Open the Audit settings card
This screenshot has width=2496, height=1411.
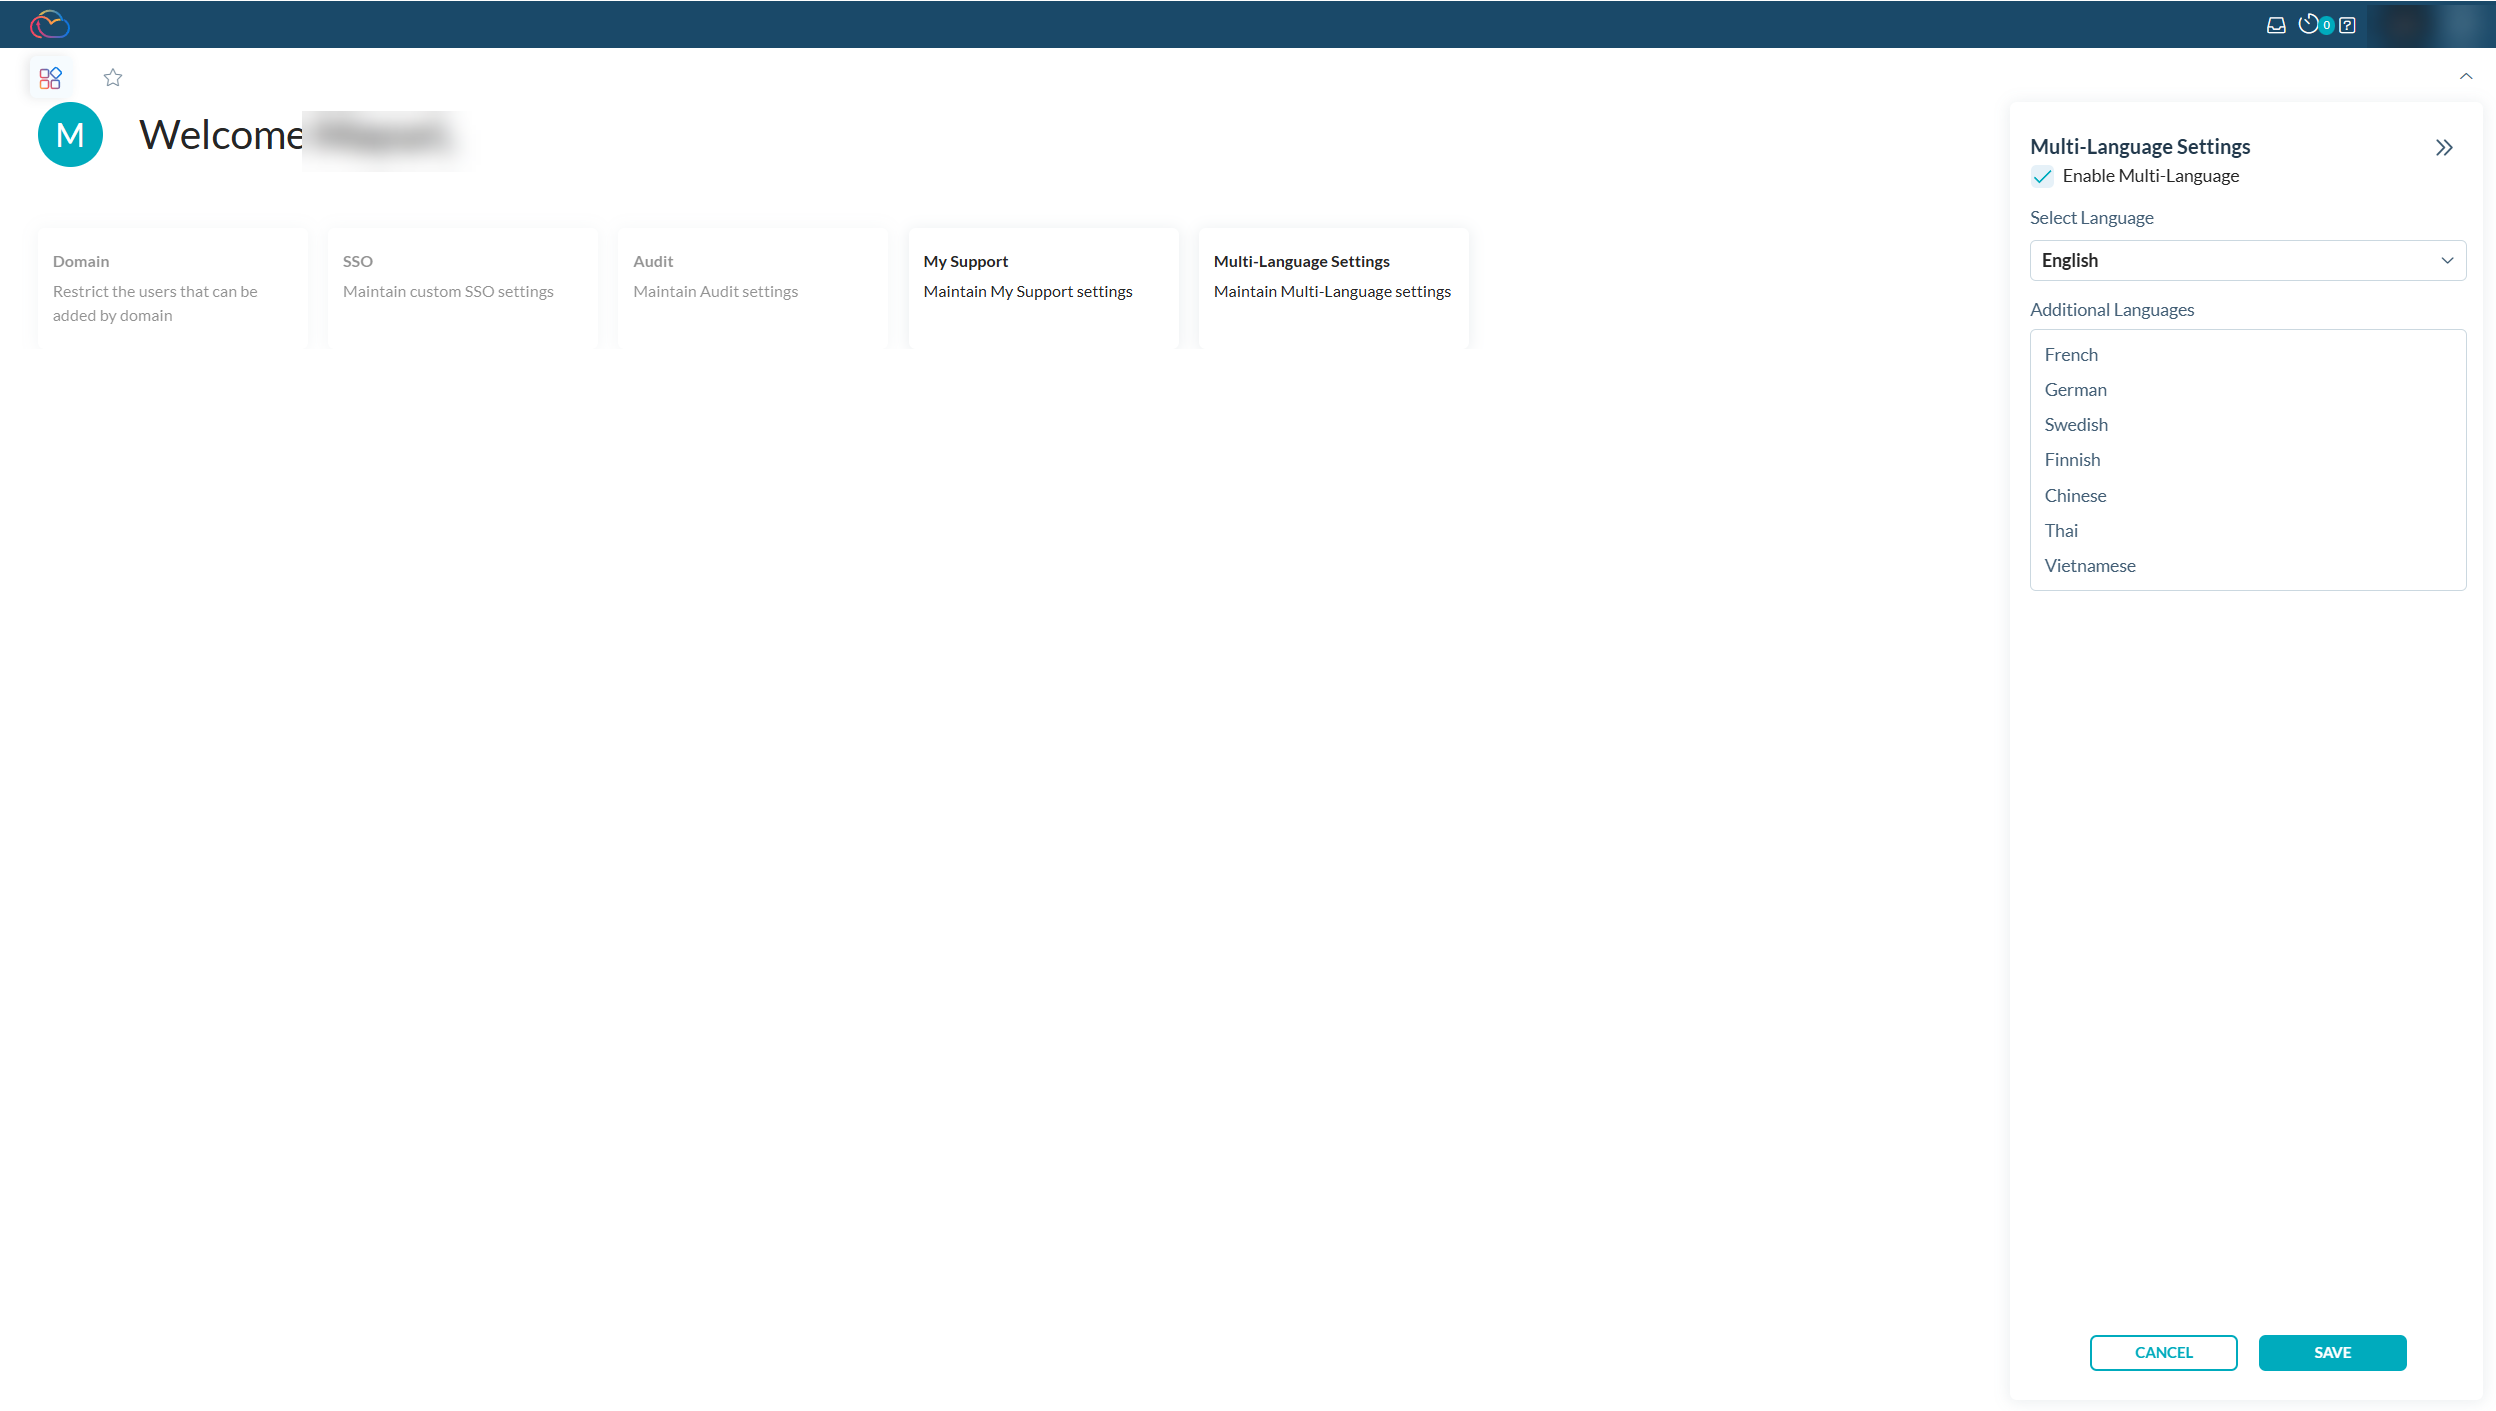(752, 287)
